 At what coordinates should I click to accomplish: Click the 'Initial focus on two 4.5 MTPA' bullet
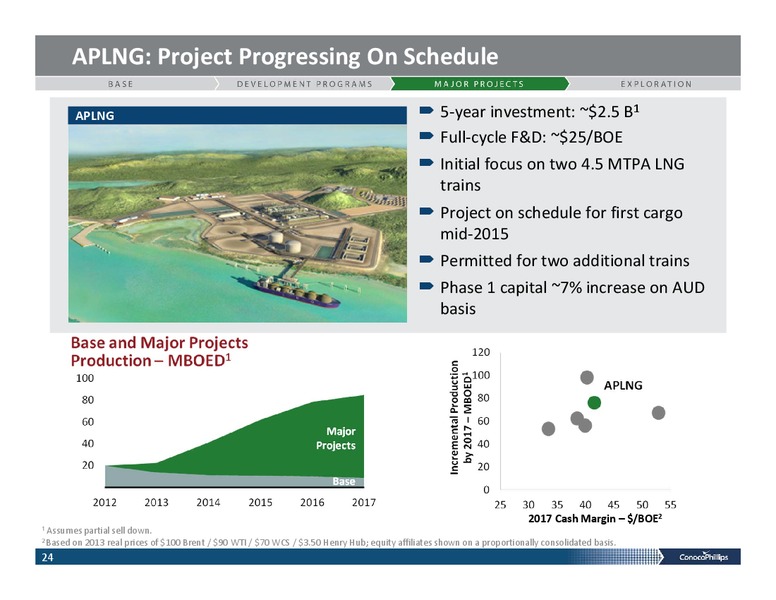[x=562, y=174]
